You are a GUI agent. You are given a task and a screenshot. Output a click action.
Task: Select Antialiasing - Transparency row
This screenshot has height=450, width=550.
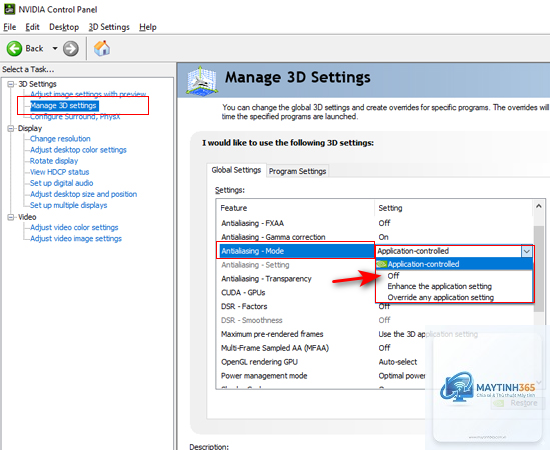click(296, 279)
